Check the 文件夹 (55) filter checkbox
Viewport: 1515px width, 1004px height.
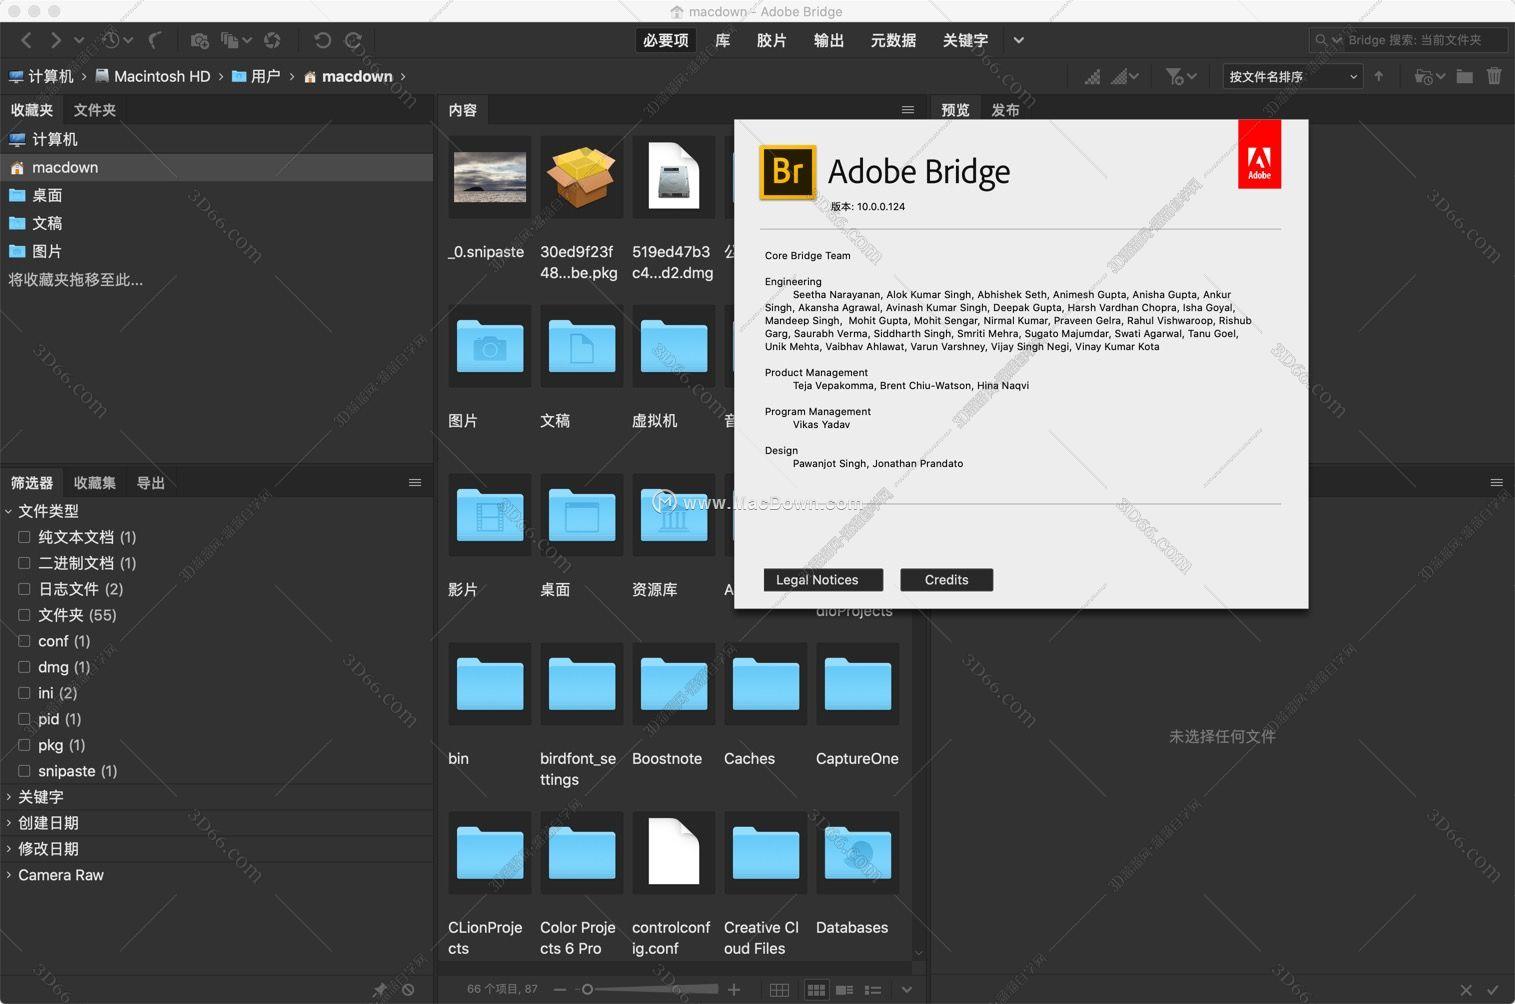(24, 615)
